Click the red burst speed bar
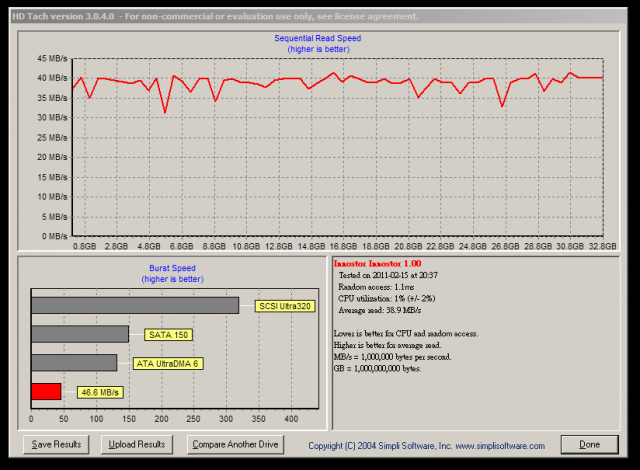Image resolution: width=640 pixels, height=470 pixels. (x=46, y=392)
